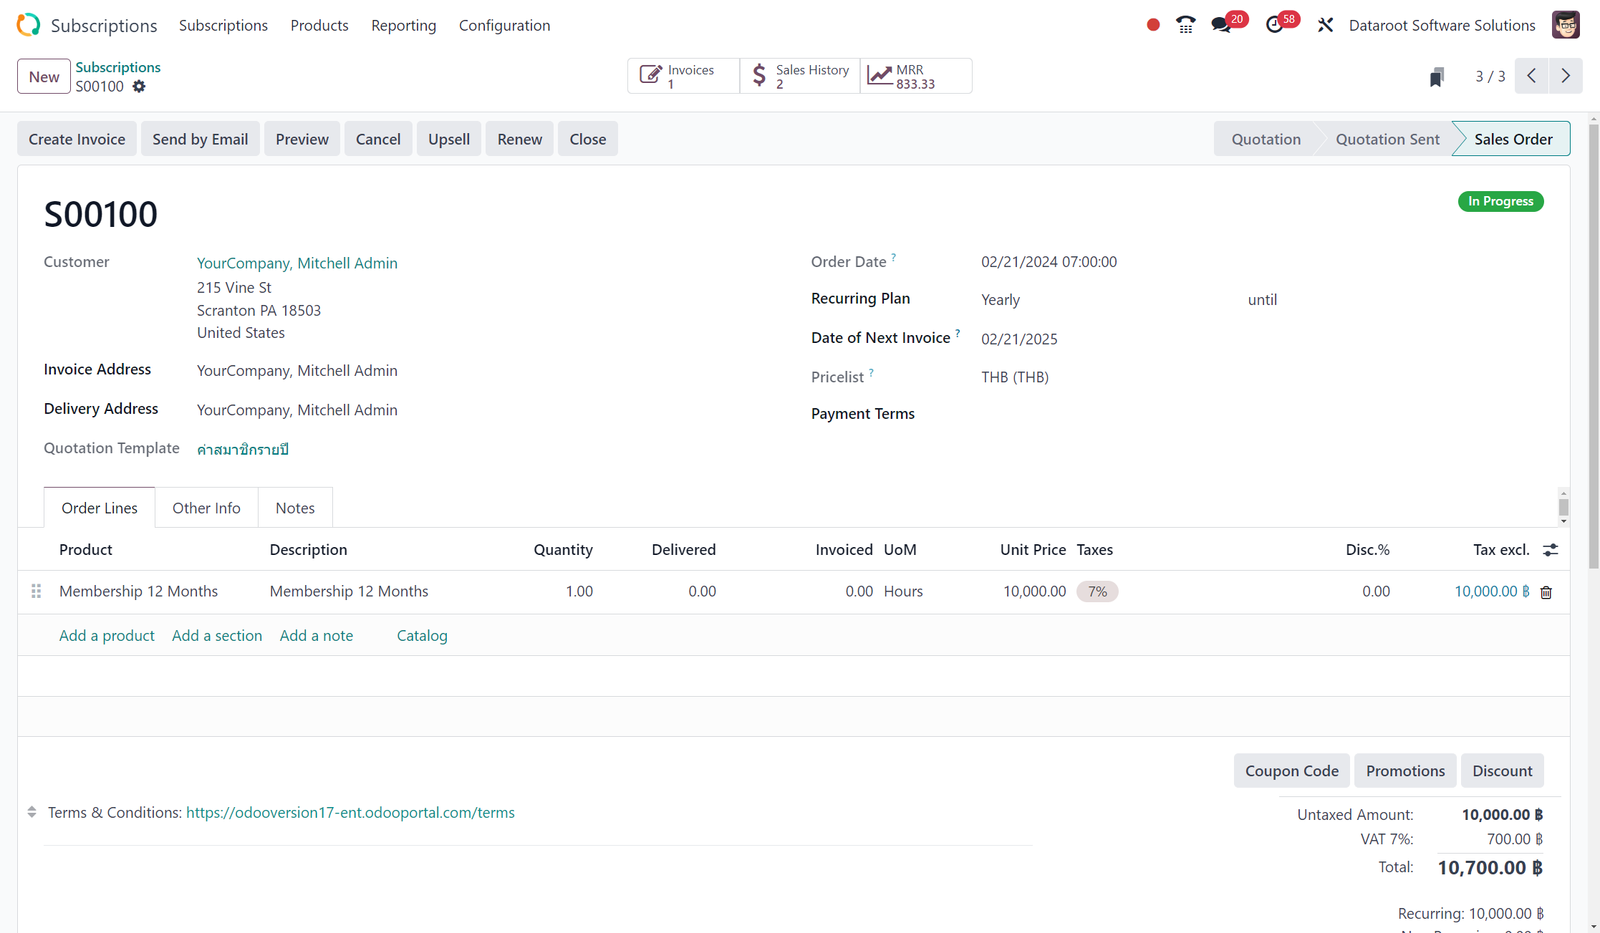Open the activities clock icon with 58
This screenshot has width=1600, height=933.
1274,25
